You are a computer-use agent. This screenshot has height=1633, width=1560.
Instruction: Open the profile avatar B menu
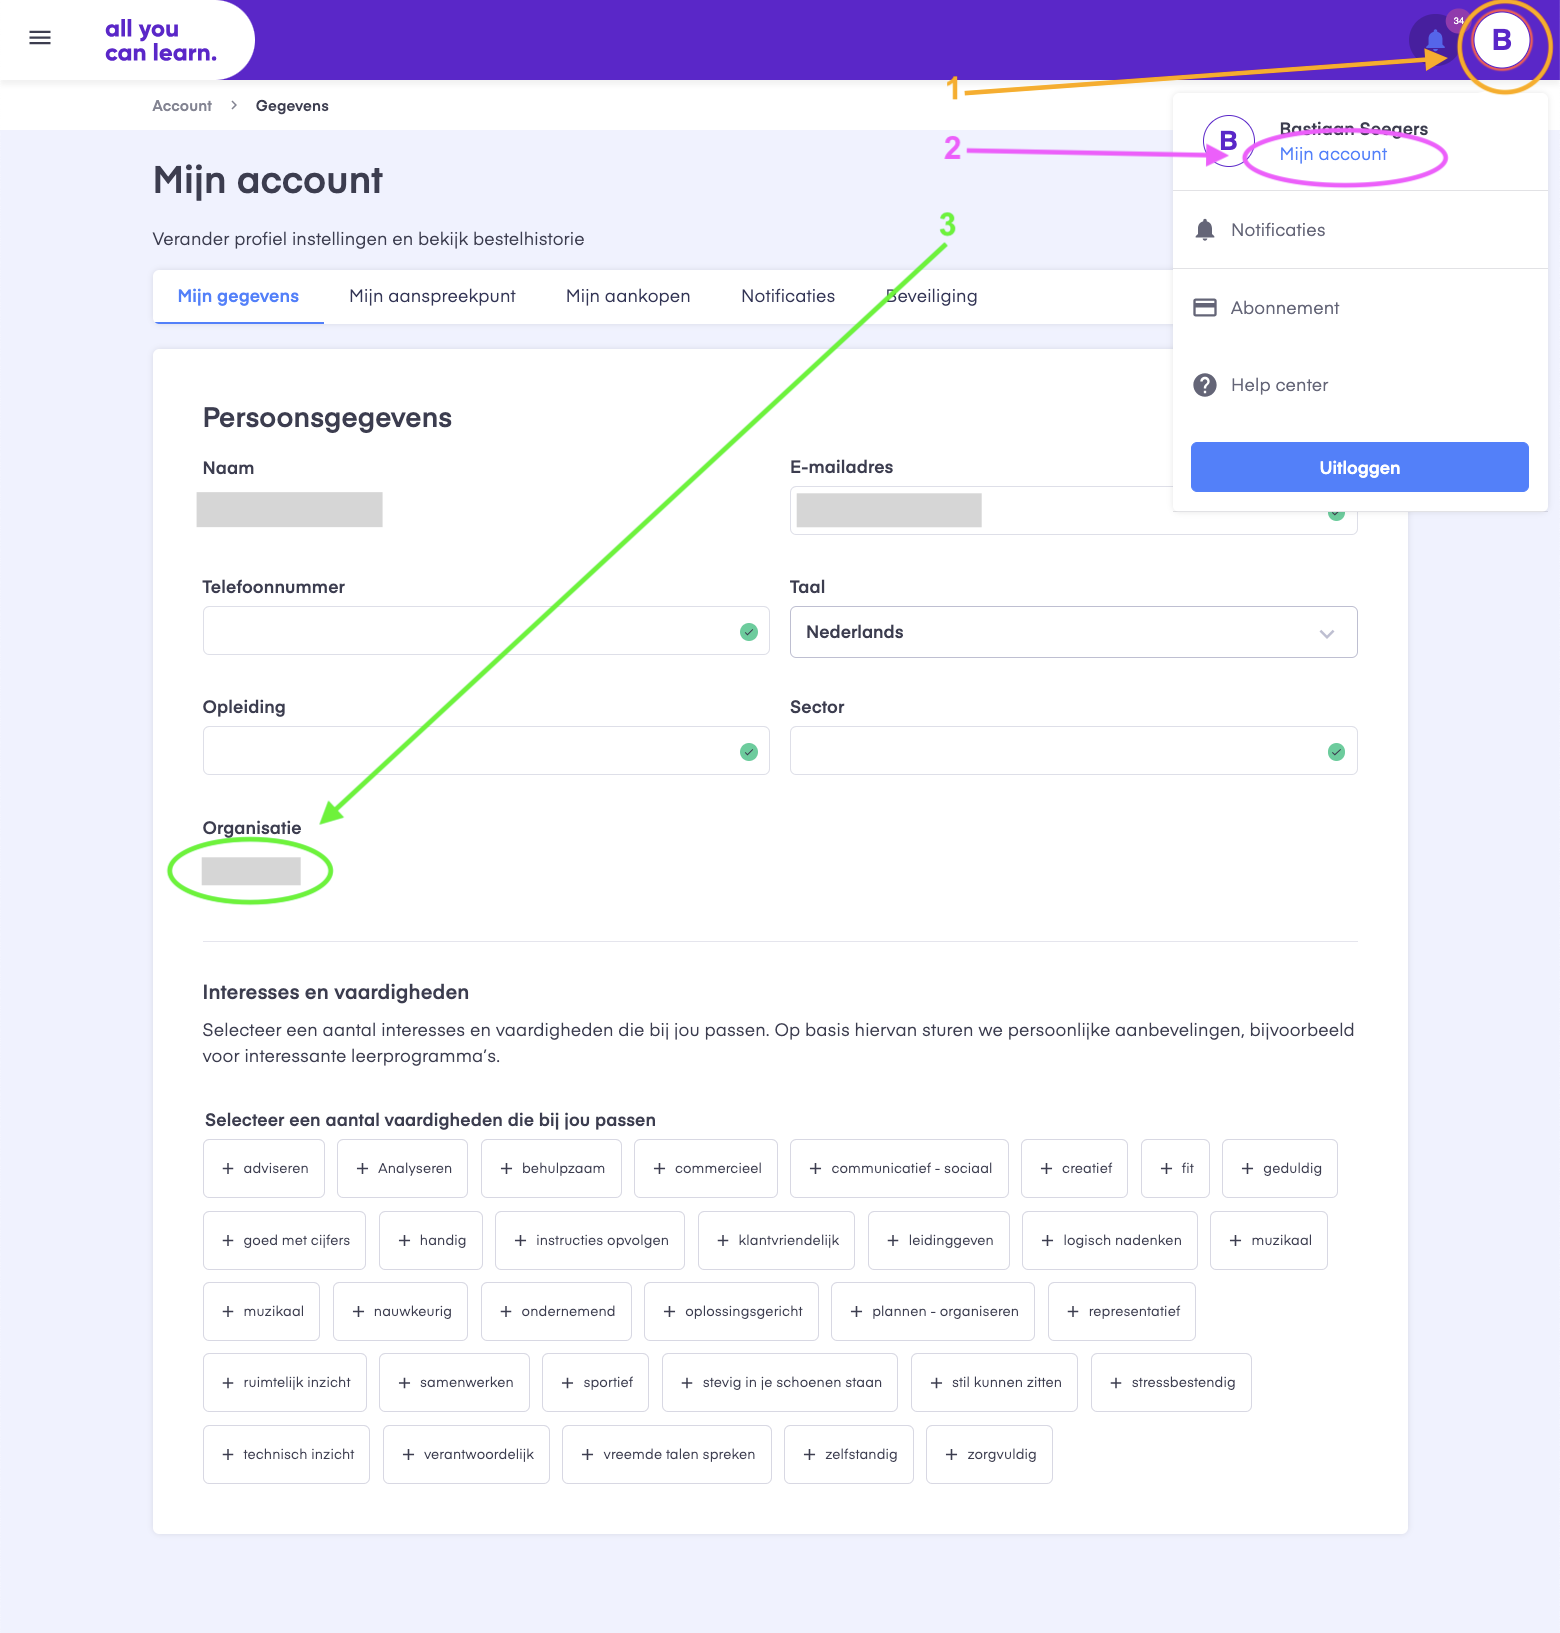[1501, 40]
